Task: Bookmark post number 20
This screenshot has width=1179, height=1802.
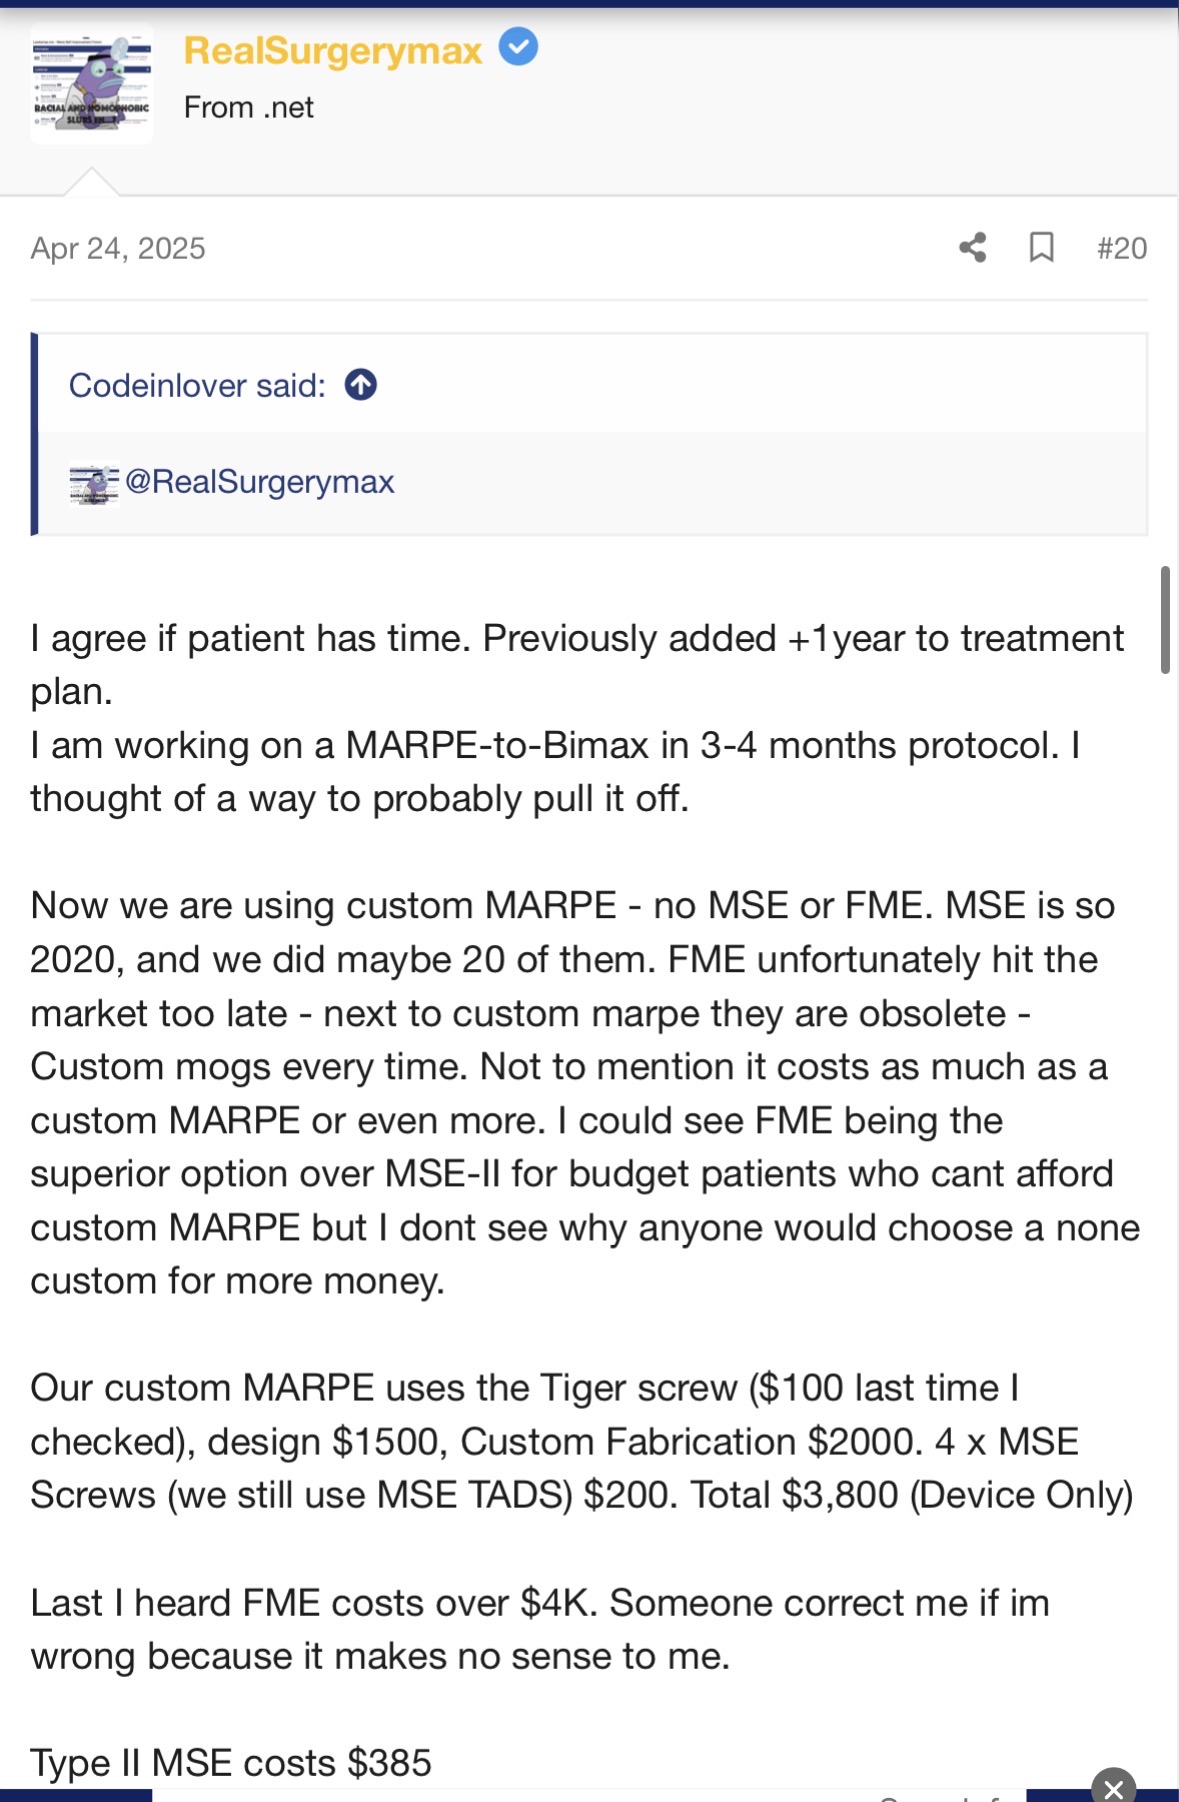Action: 1041,247
